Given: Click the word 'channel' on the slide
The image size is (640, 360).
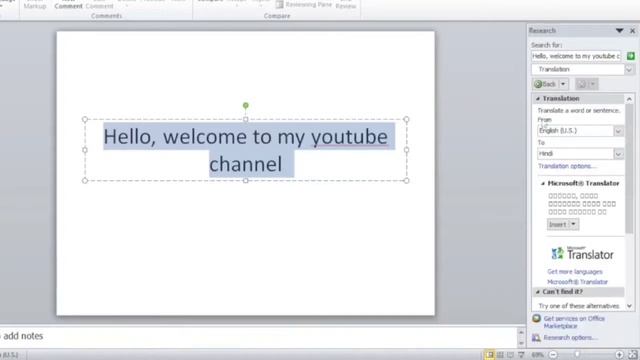Looking at the screenshot, I should (246, 164).
